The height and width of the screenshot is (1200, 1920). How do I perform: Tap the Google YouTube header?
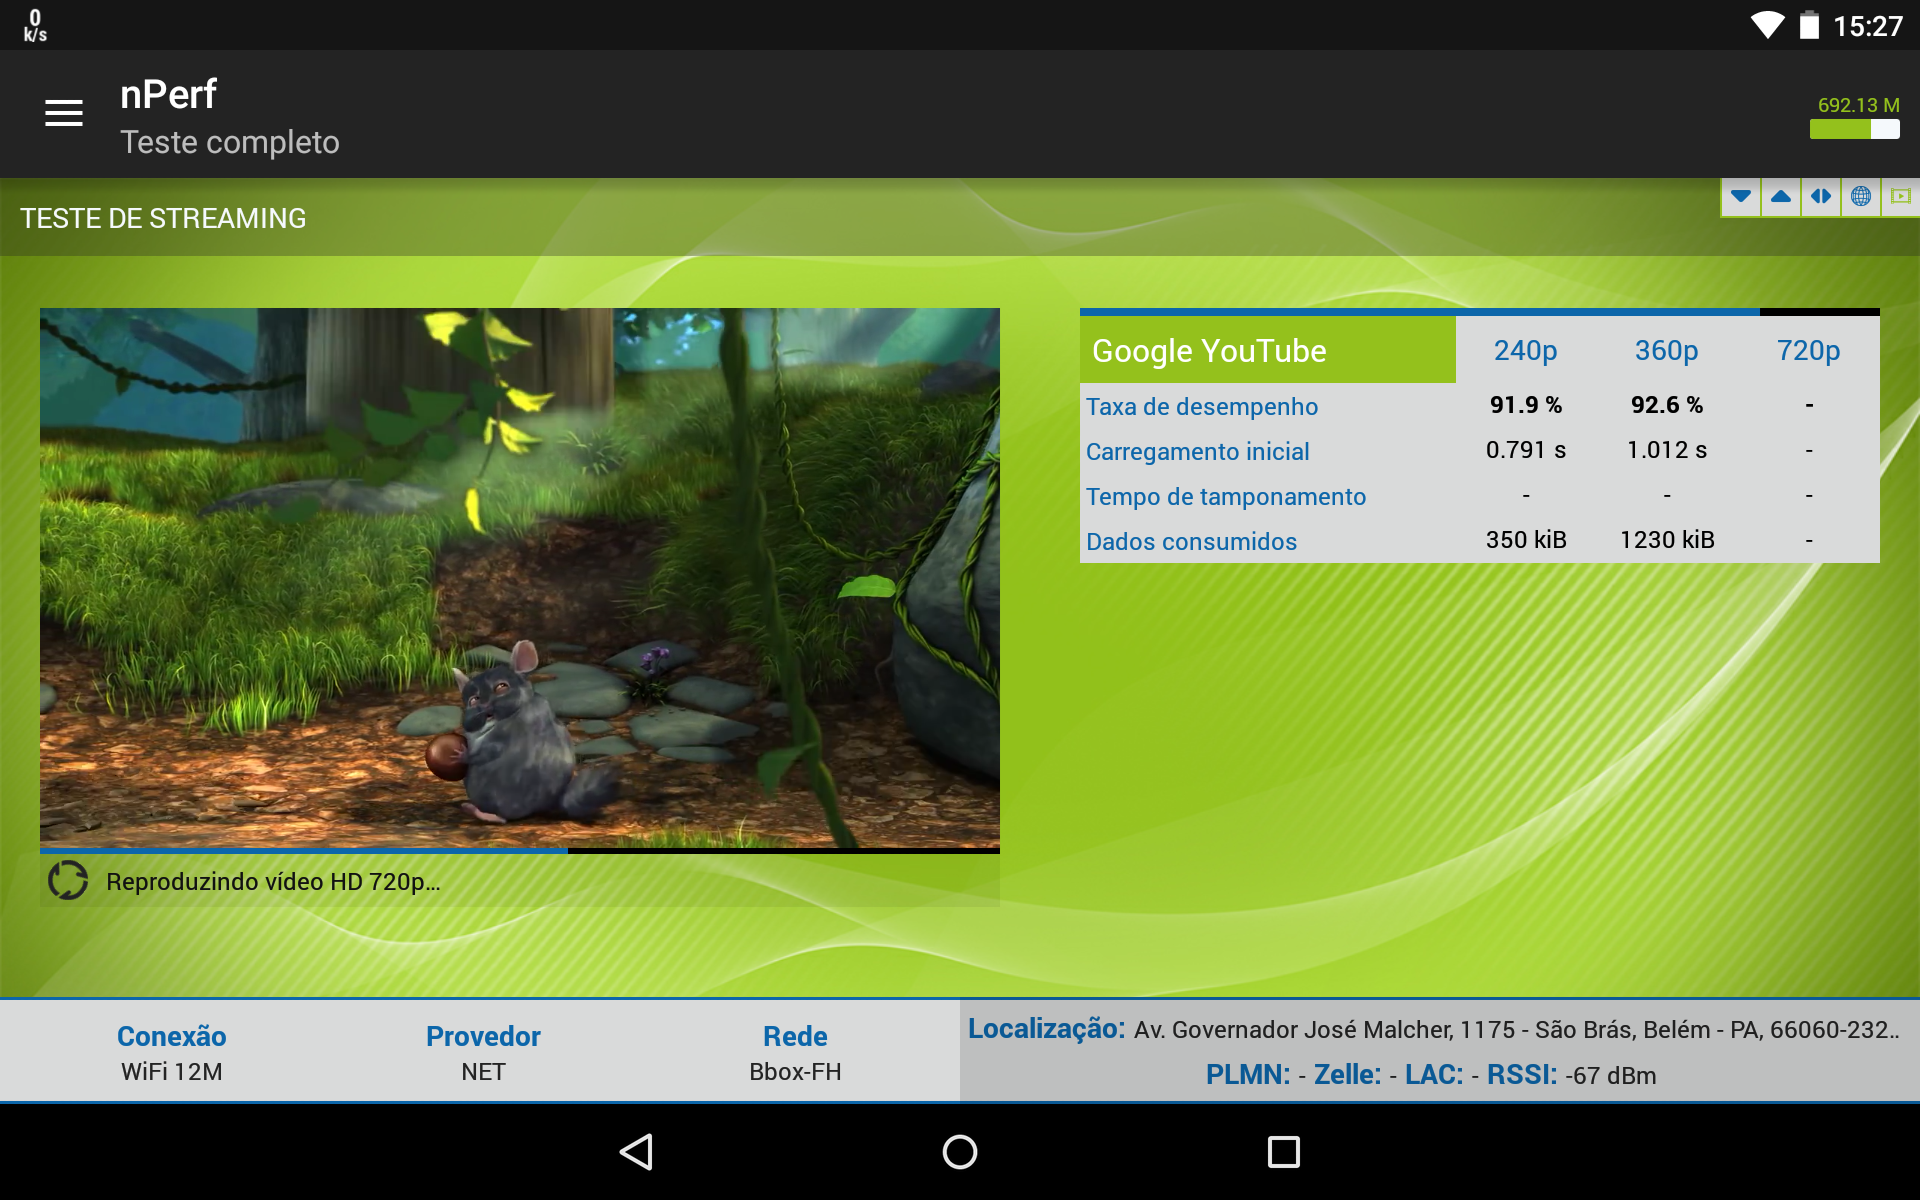click(1267, 350)
